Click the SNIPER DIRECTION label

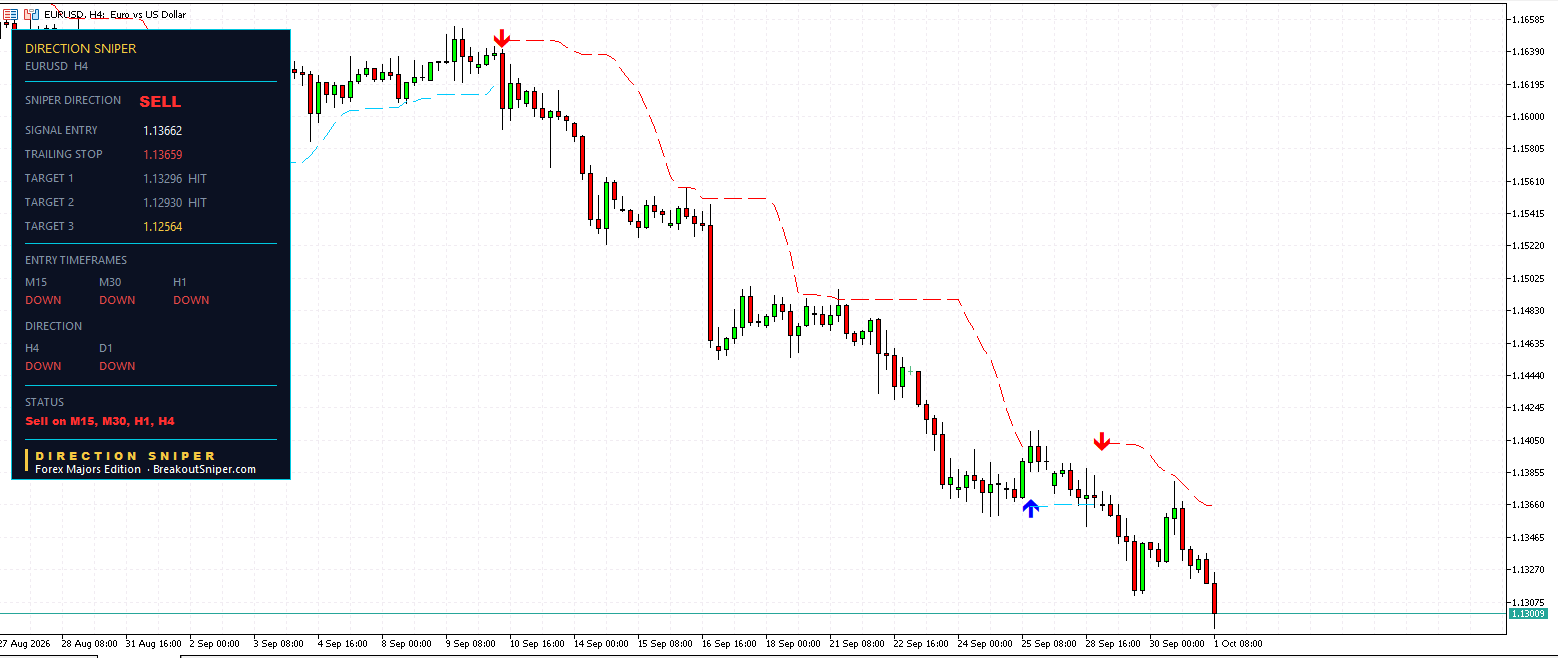coord(73,100)
